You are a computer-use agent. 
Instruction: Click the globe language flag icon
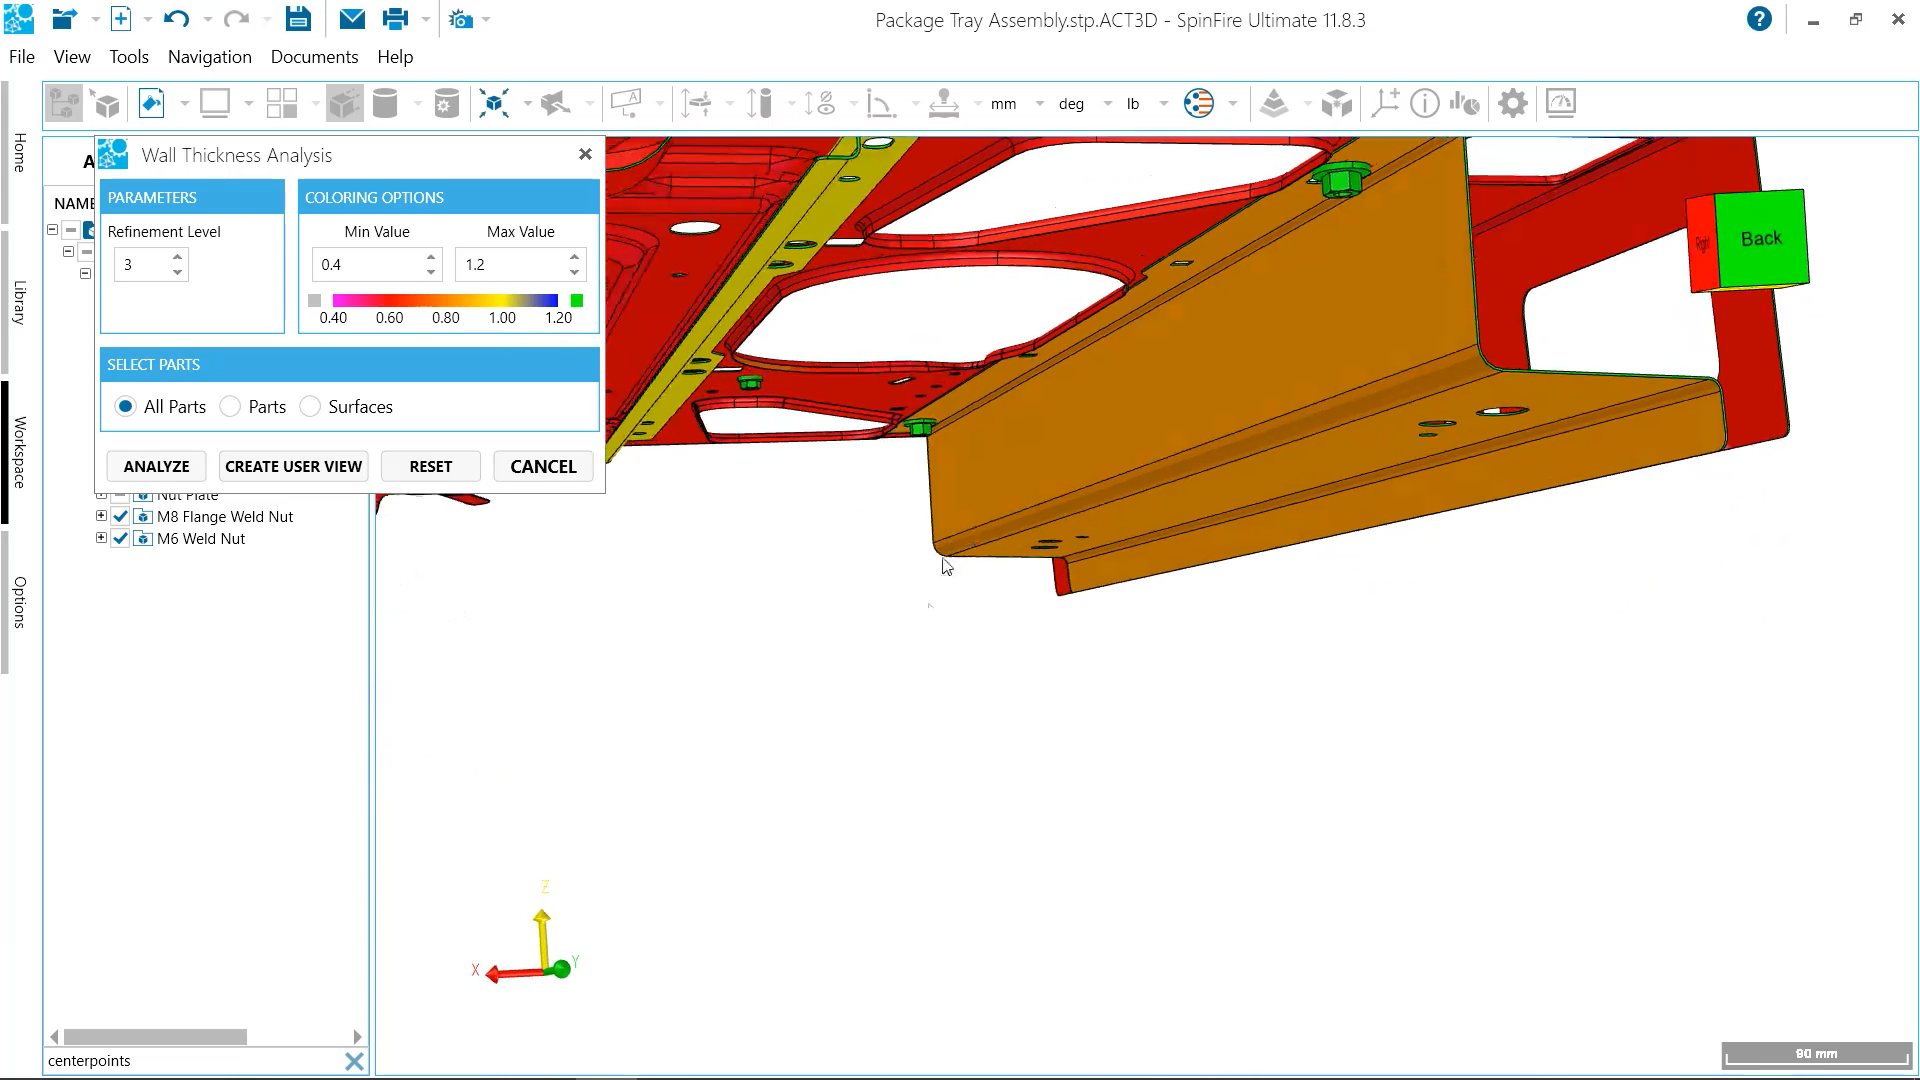[x=1198, y=103]
